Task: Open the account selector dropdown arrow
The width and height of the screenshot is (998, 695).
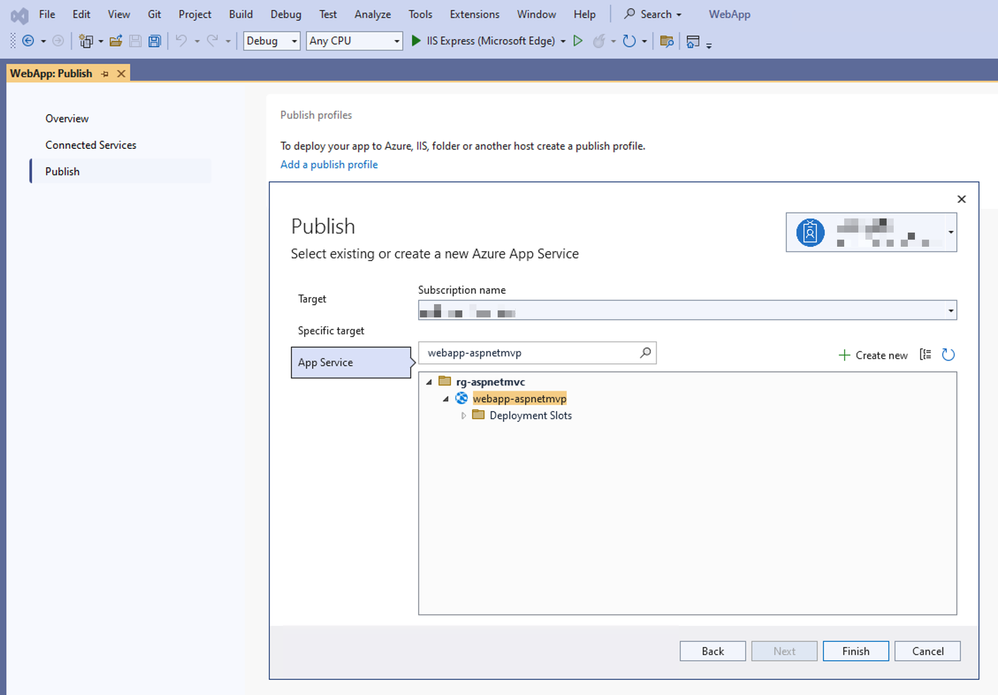Action: point(950,232)
